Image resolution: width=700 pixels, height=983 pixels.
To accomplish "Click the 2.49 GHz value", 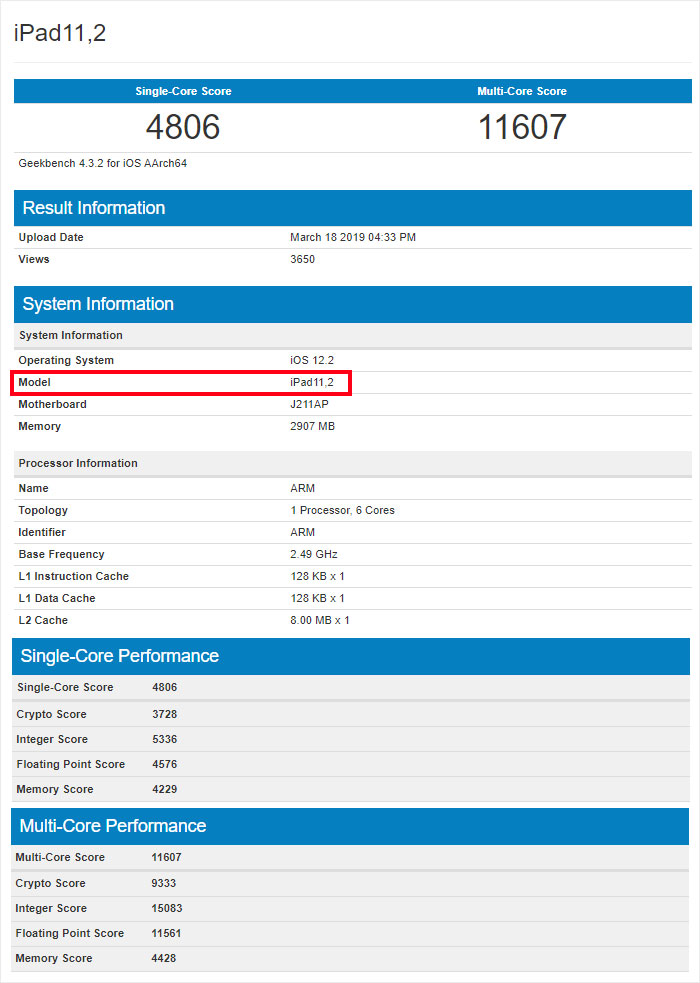I will 314,554.
